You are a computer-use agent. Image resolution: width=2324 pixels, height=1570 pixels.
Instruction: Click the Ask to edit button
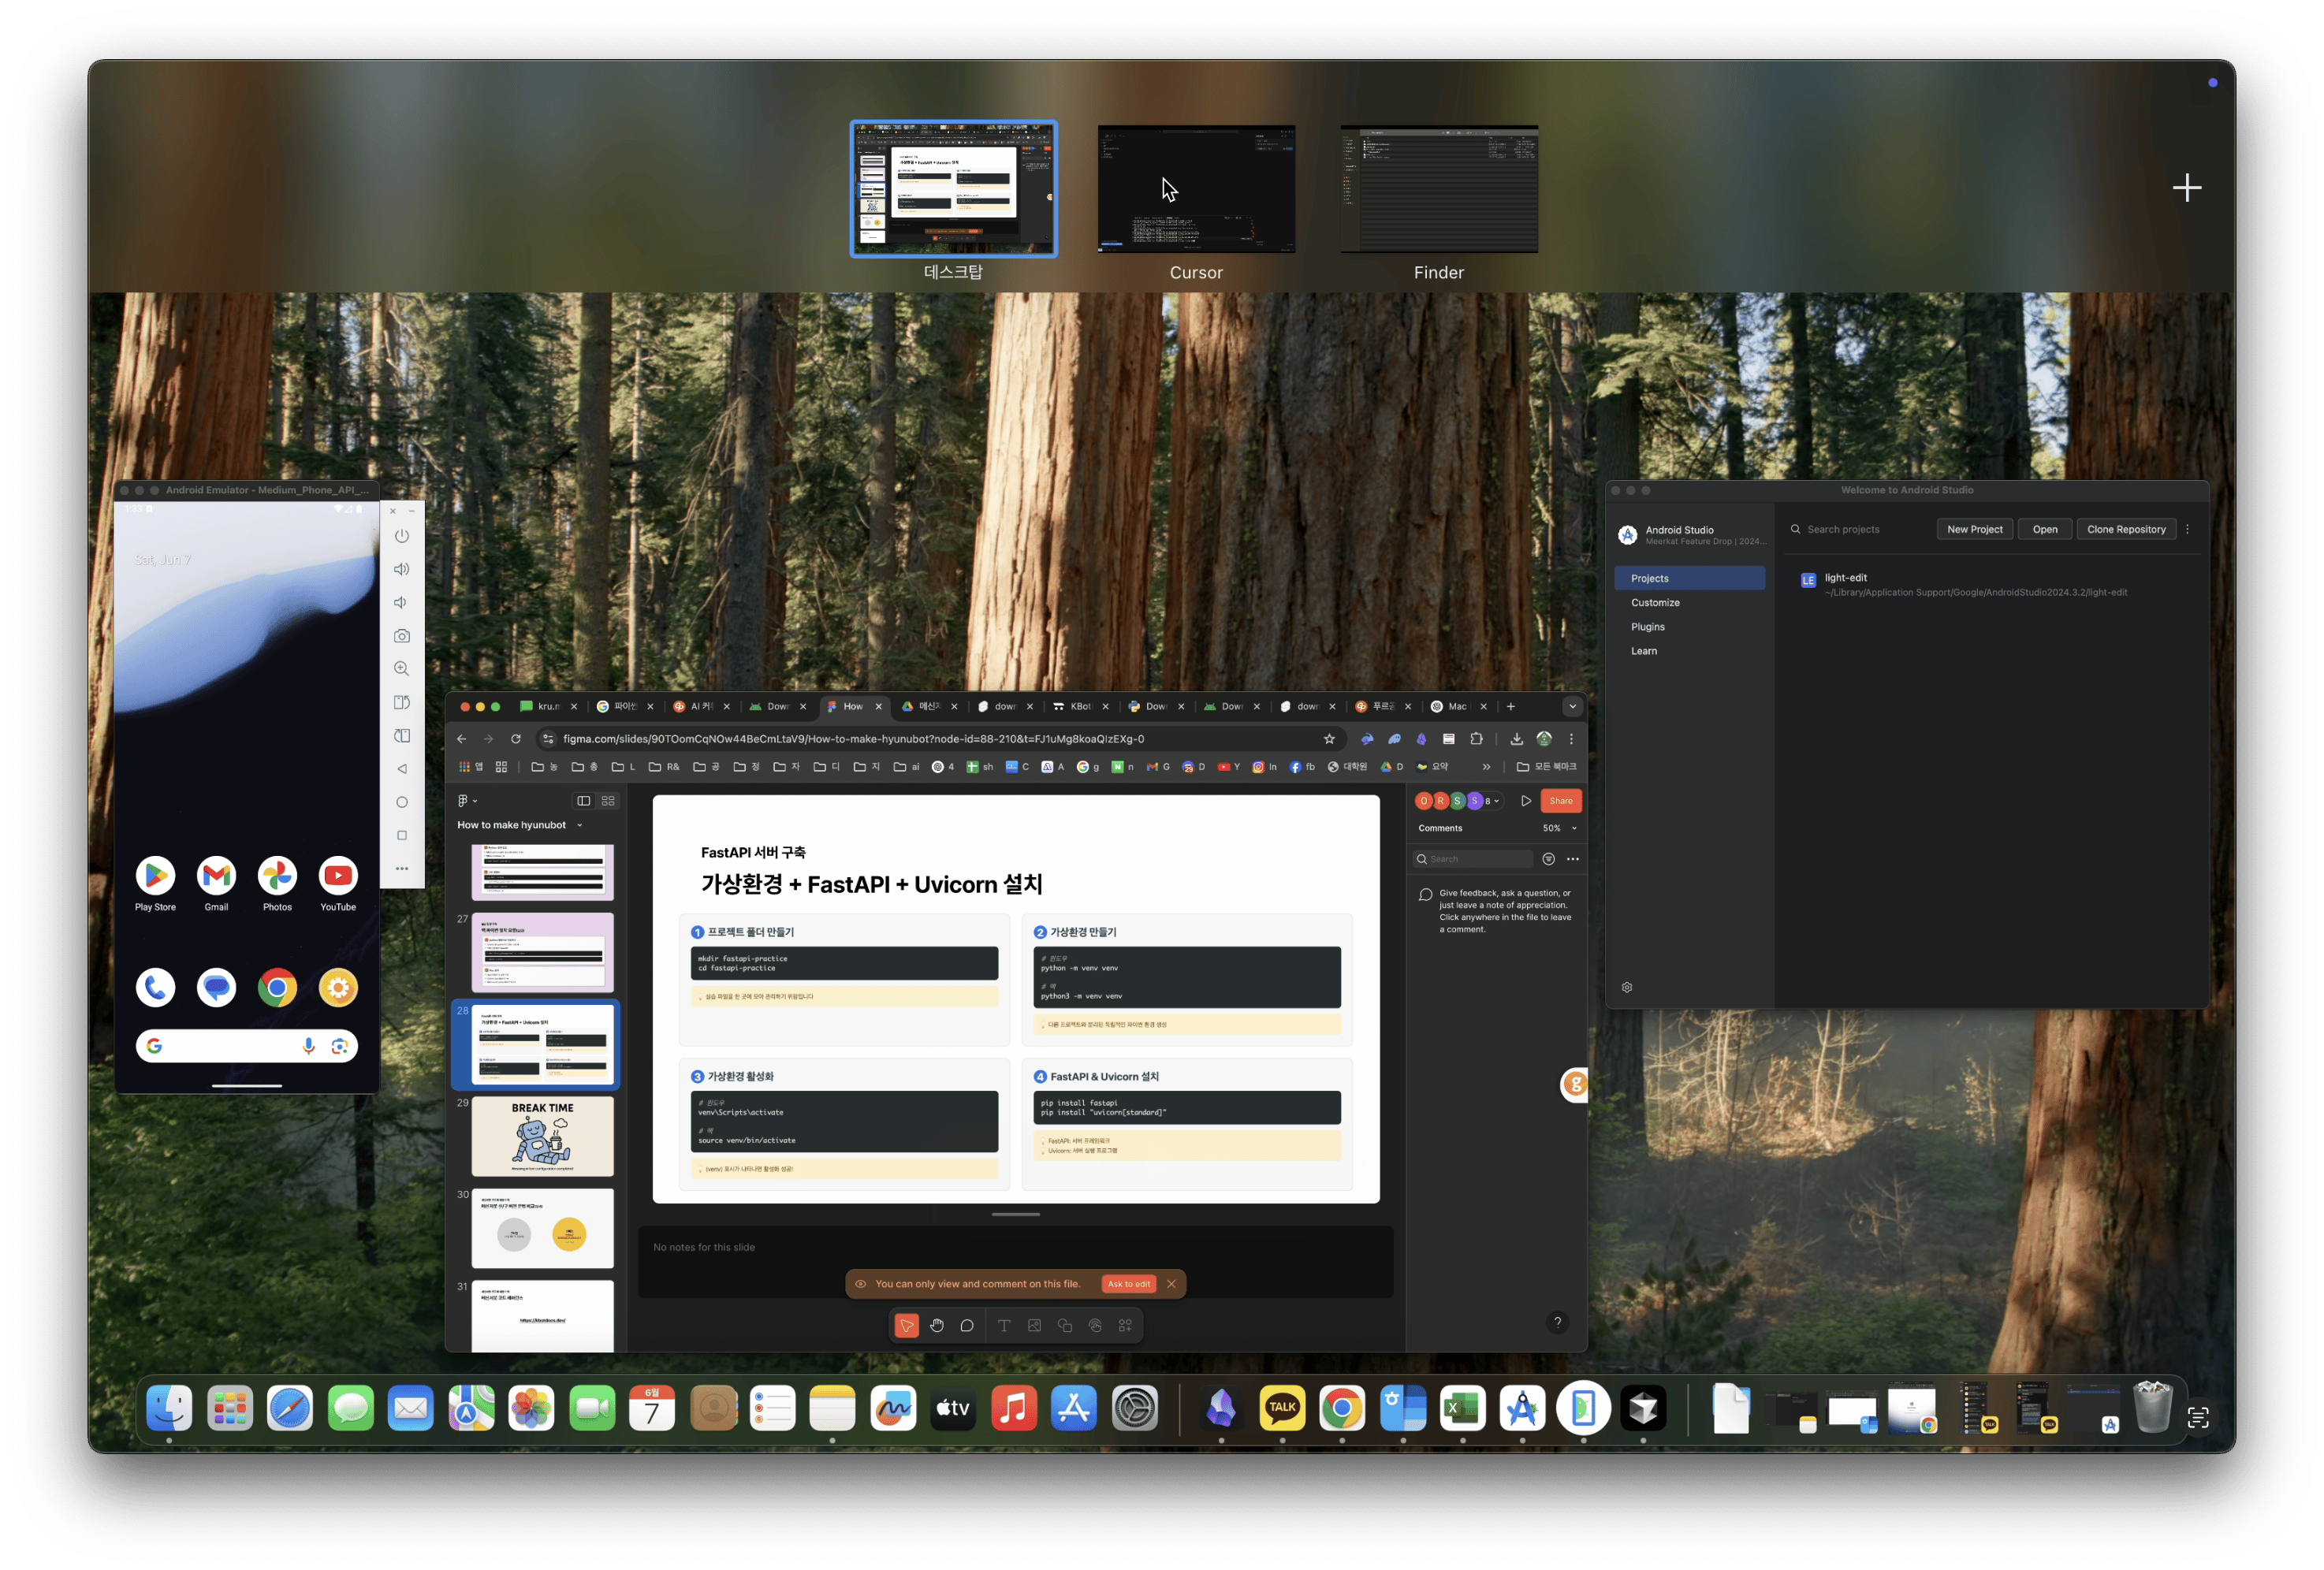click(x=1128, y=1284)
